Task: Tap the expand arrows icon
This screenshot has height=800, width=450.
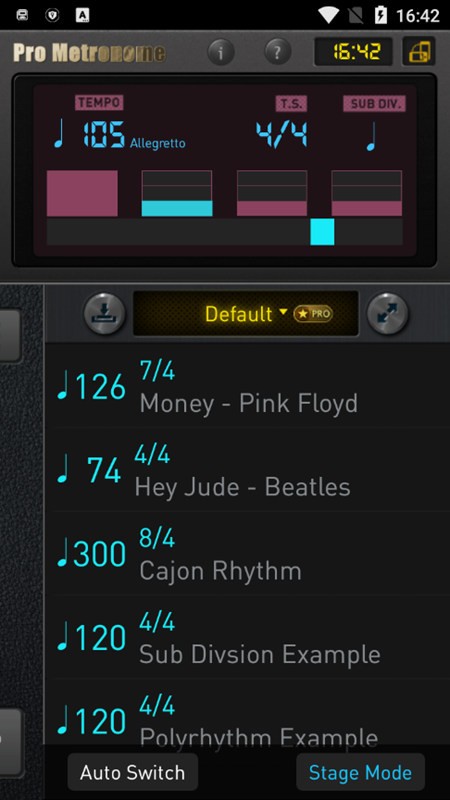Action: pos(388,313)
